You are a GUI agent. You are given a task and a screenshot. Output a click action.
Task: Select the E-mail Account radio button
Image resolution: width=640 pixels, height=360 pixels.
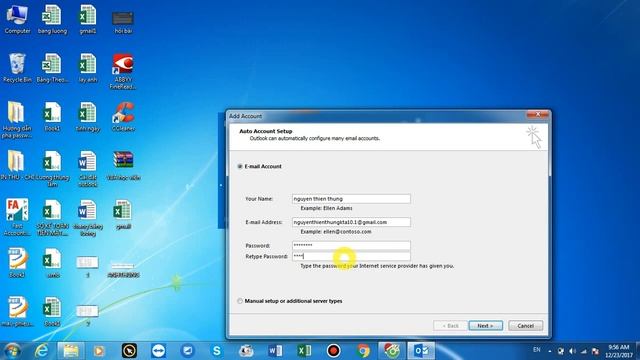click(x=240, y=167)
